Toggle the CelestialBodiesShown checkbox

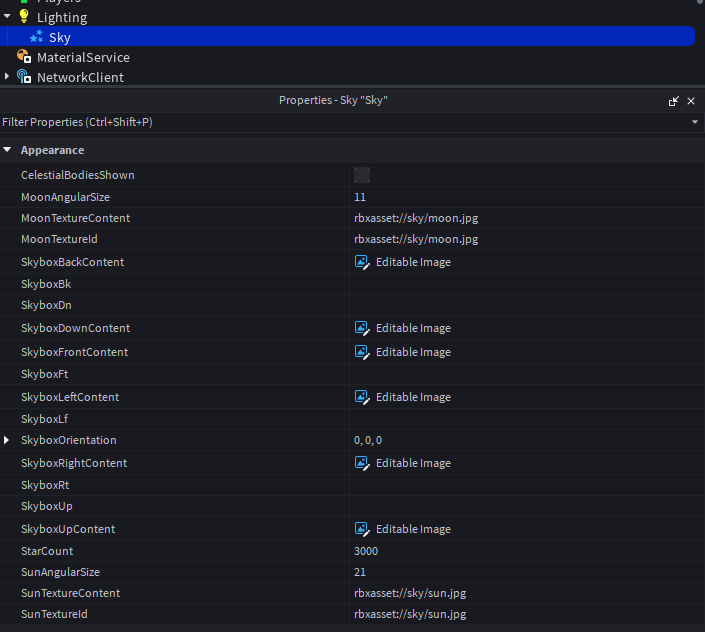(x=362, y=175)
